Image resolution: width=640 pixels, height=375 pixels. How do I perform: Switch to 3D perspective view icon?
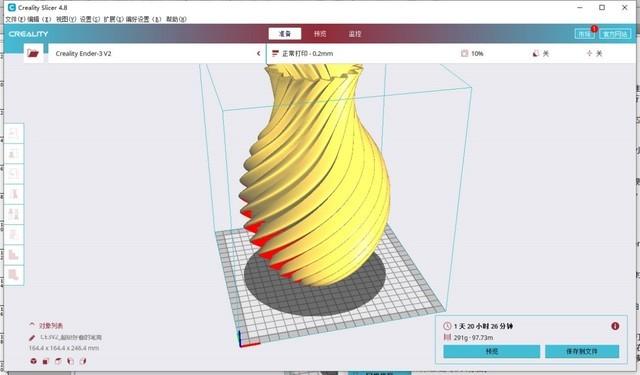(x=33, y=361)
